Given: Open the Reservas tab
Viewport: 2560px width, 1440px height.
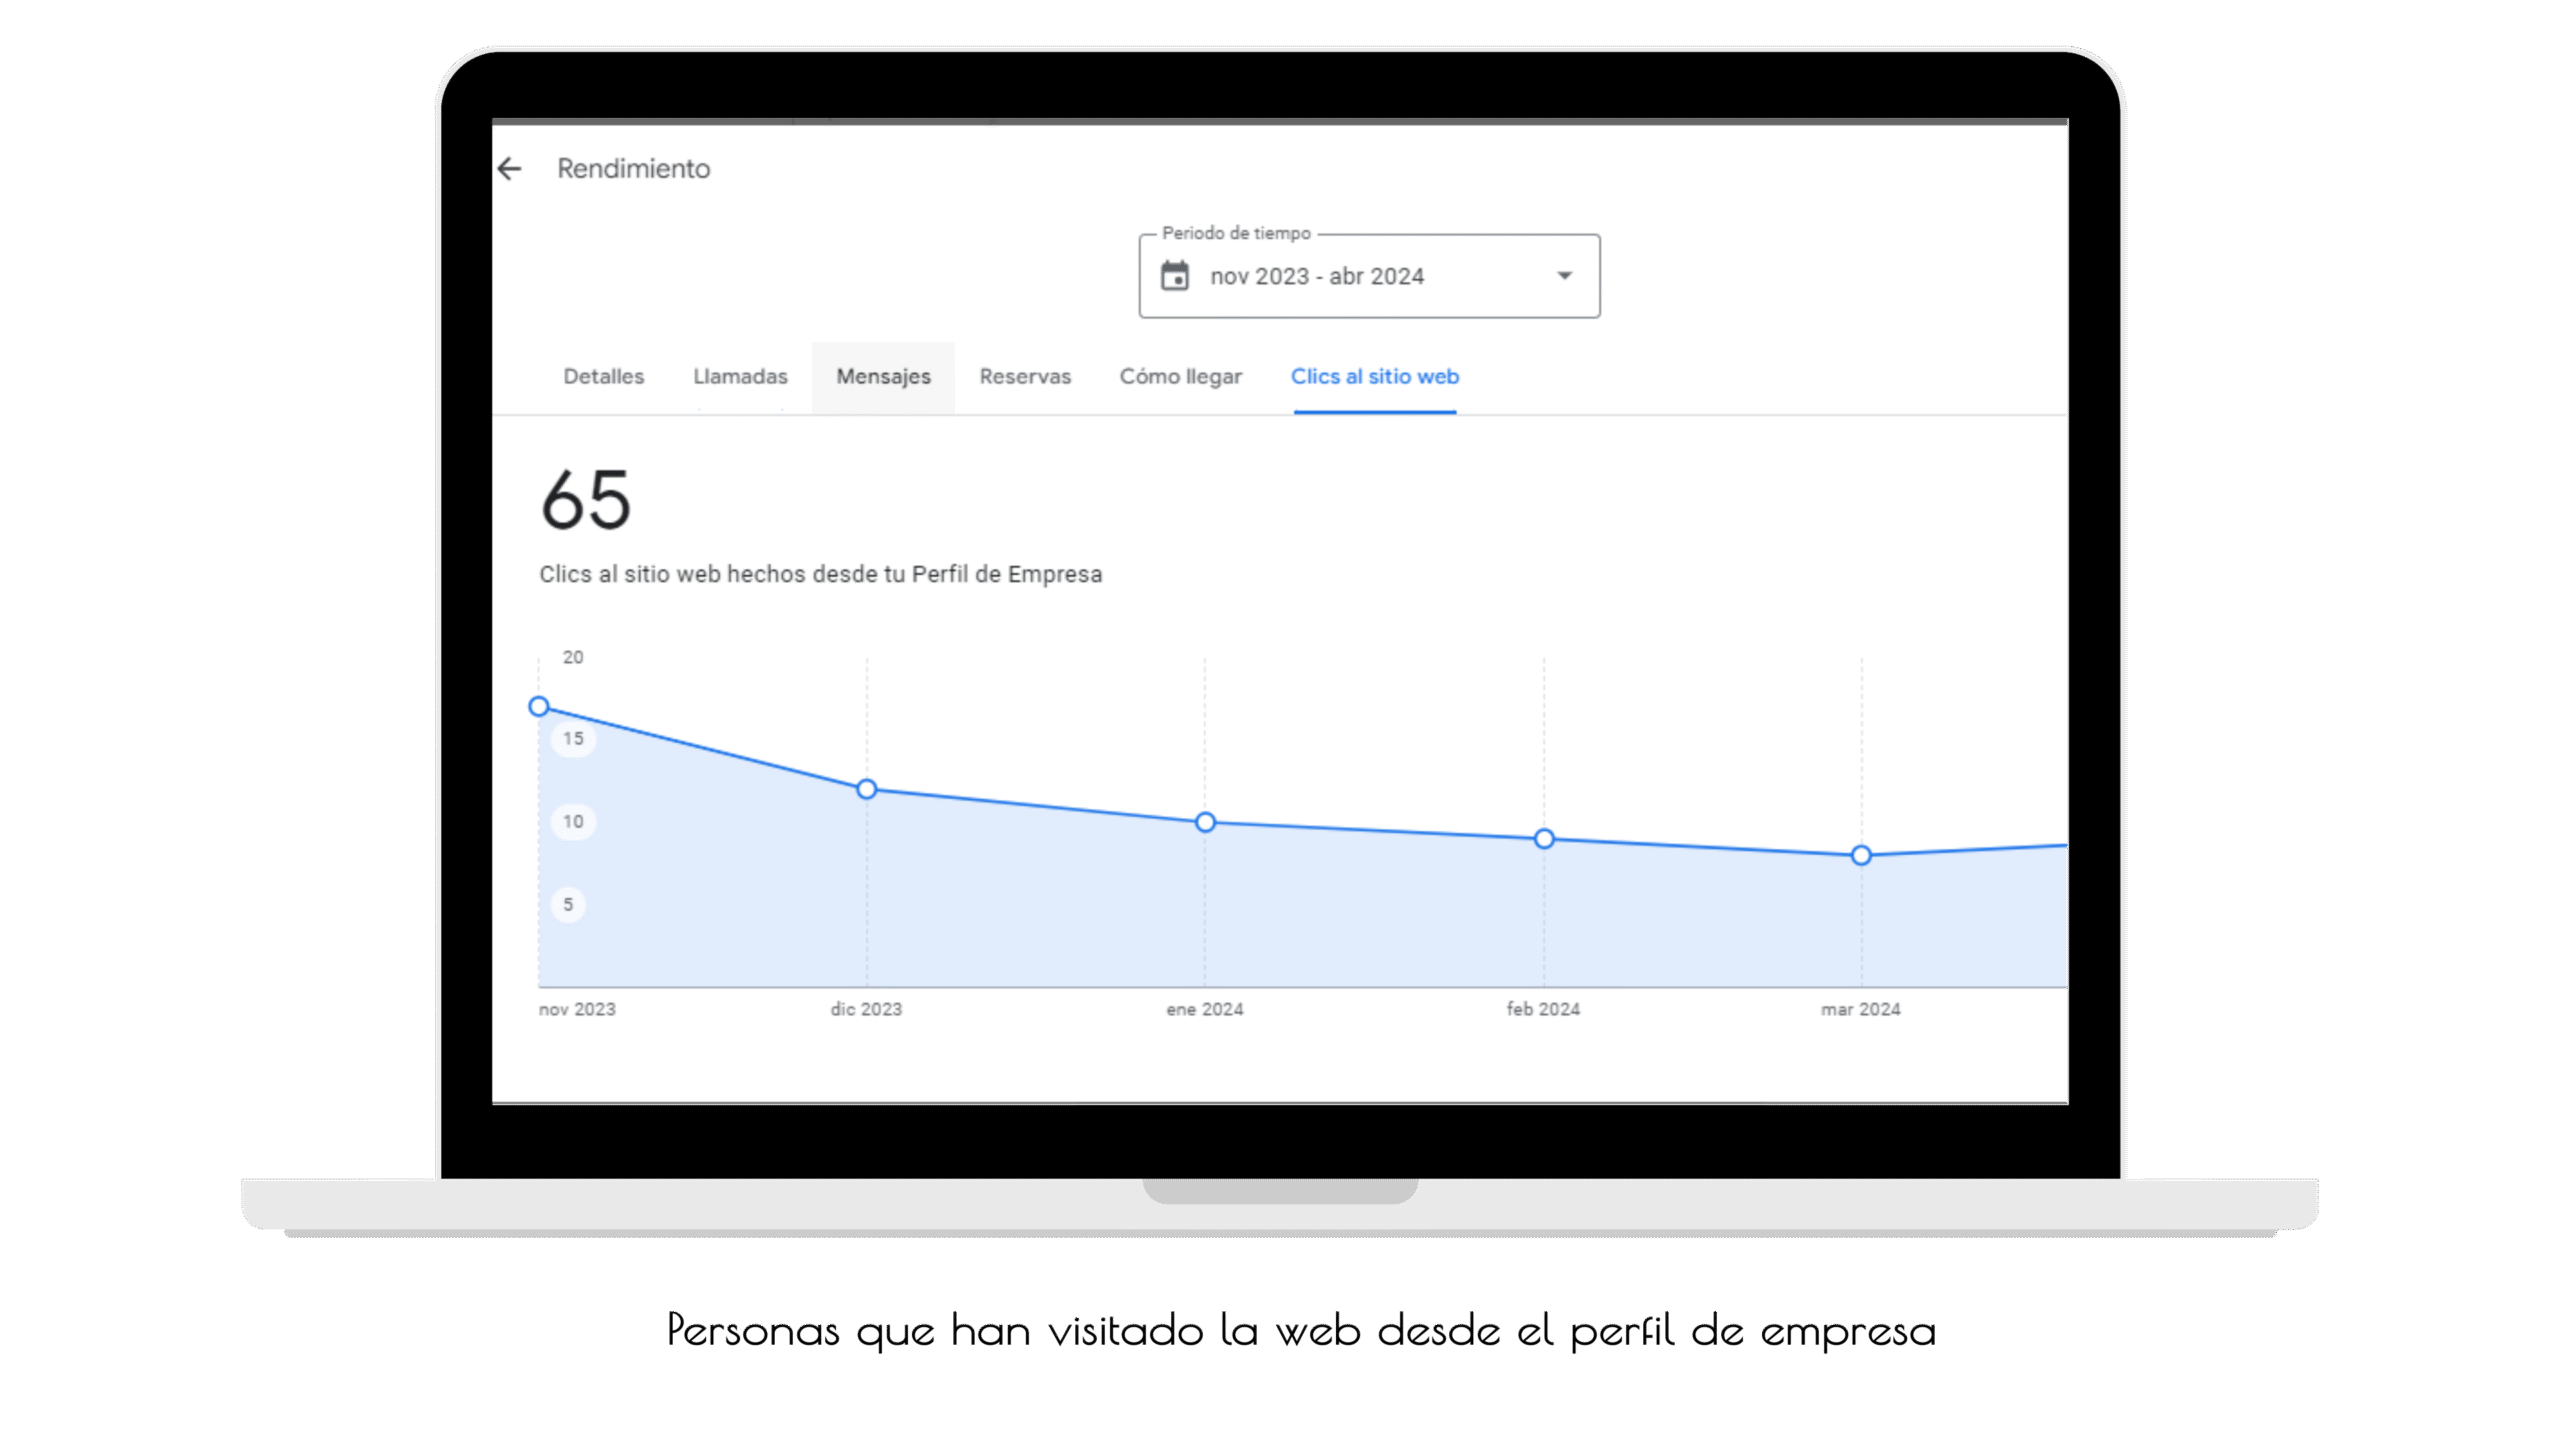Looking at the screenshot, I should click(1025, 377).
